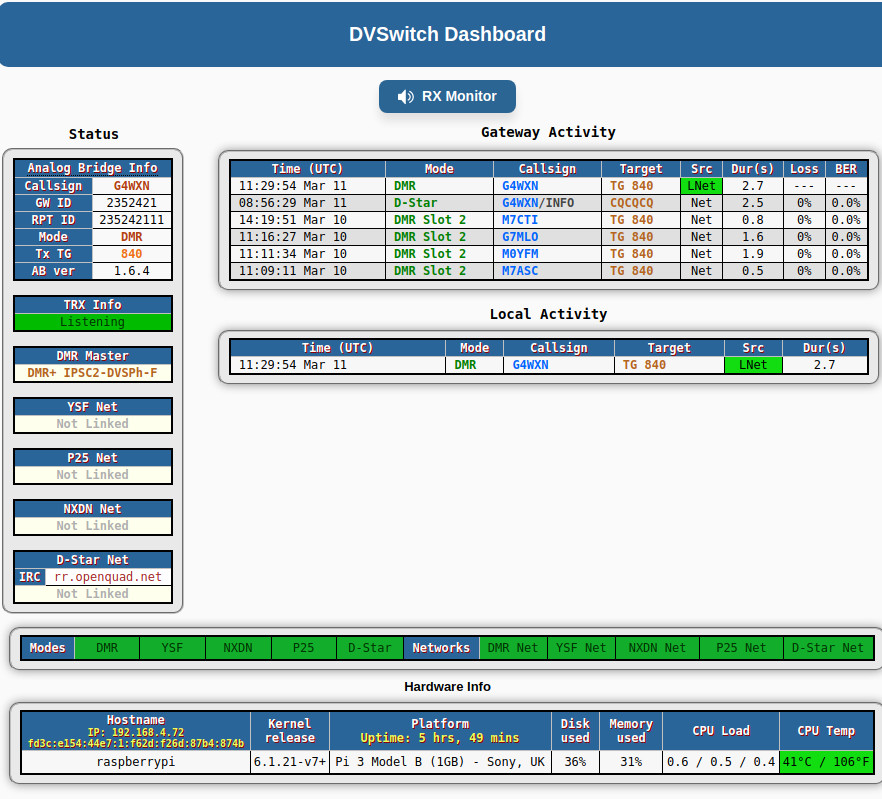The width and height of the screenshot is (882, 799).
Task: Select the D-Star mode button
Action: [x=369, y=647]
